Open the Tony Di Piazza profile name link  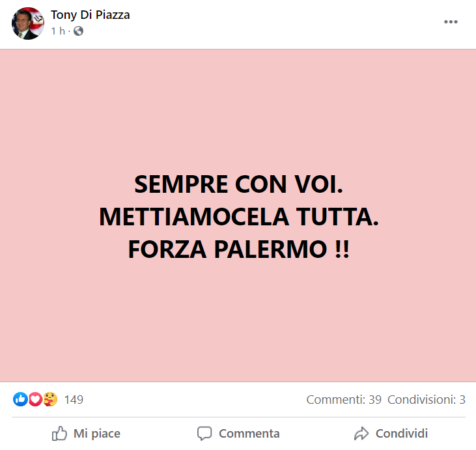tap(90, 15)
